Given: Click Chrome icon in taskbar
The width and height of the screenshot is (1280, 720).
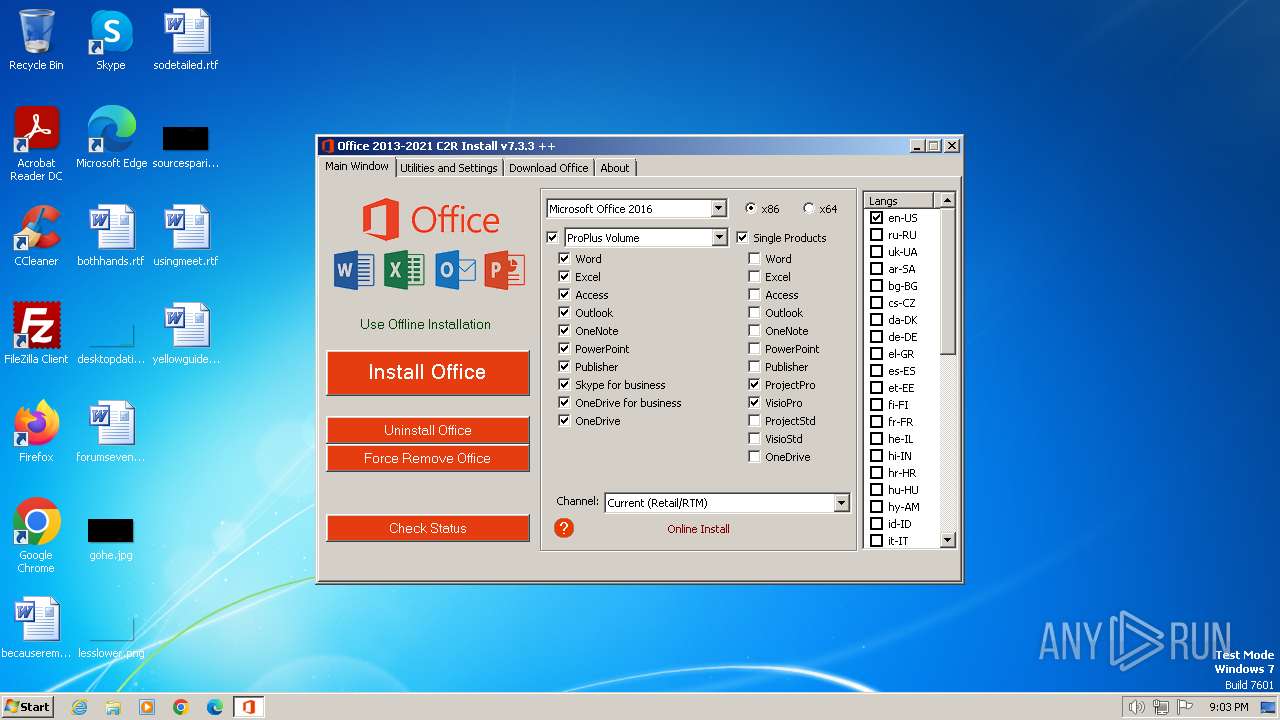Looking at the screenshot, I should [x=181, y=707].
